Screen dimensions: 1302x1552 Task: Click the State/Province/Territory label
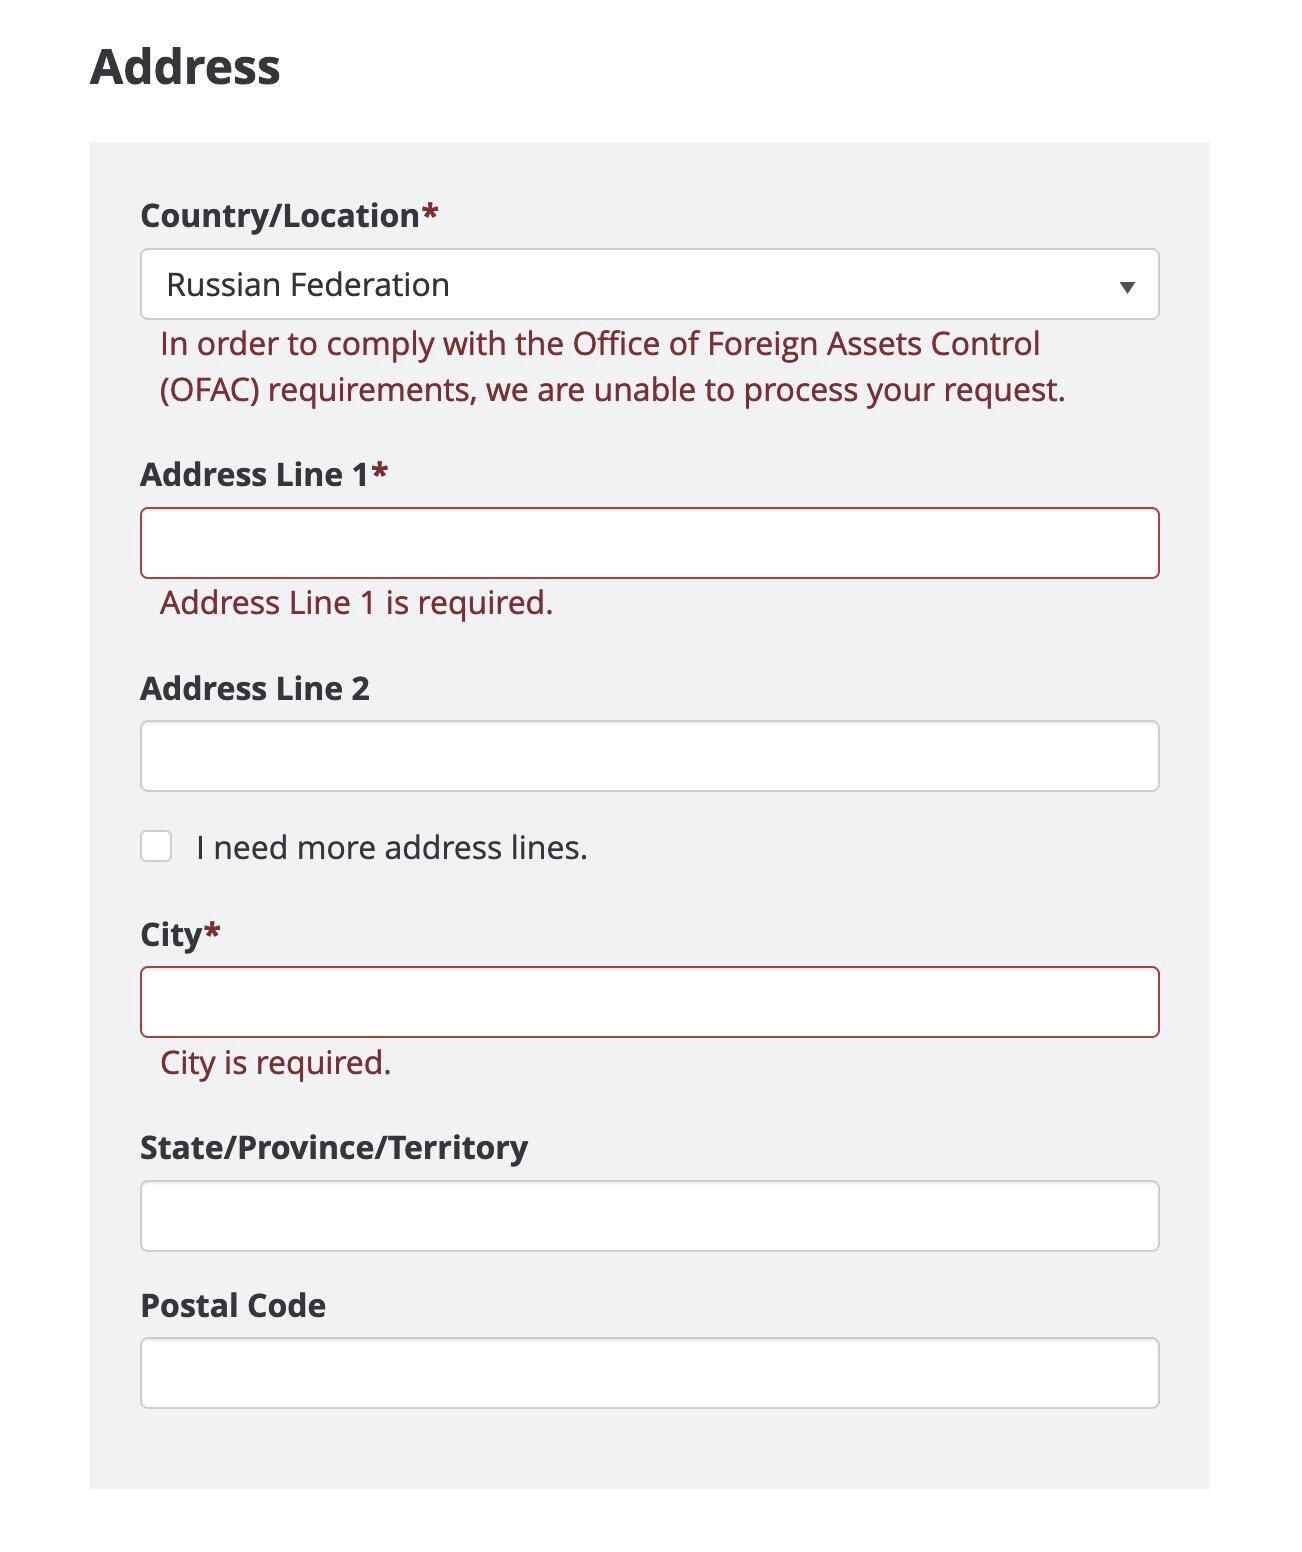pyautogui.click(x=334, y=1148)
